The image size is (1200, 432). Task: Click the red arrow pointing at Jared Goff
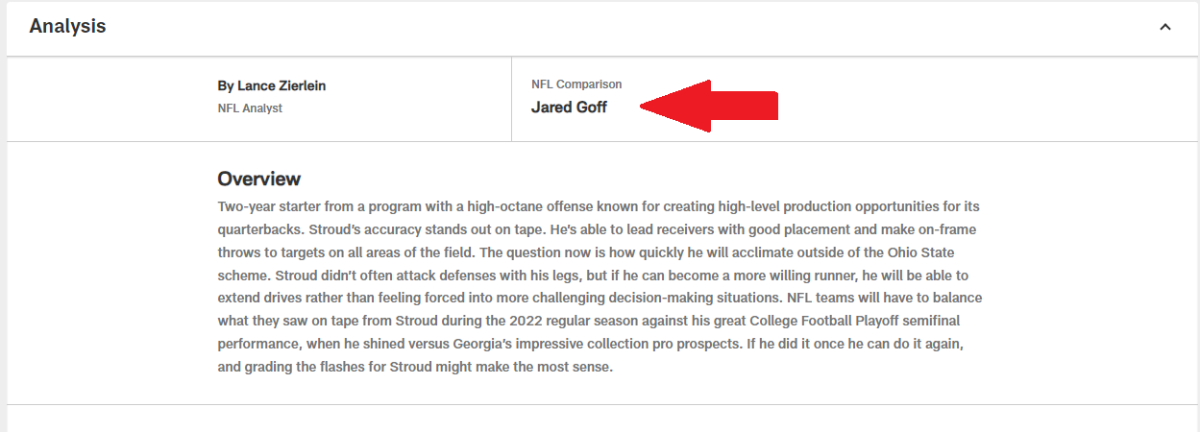[x=709, y=105]
